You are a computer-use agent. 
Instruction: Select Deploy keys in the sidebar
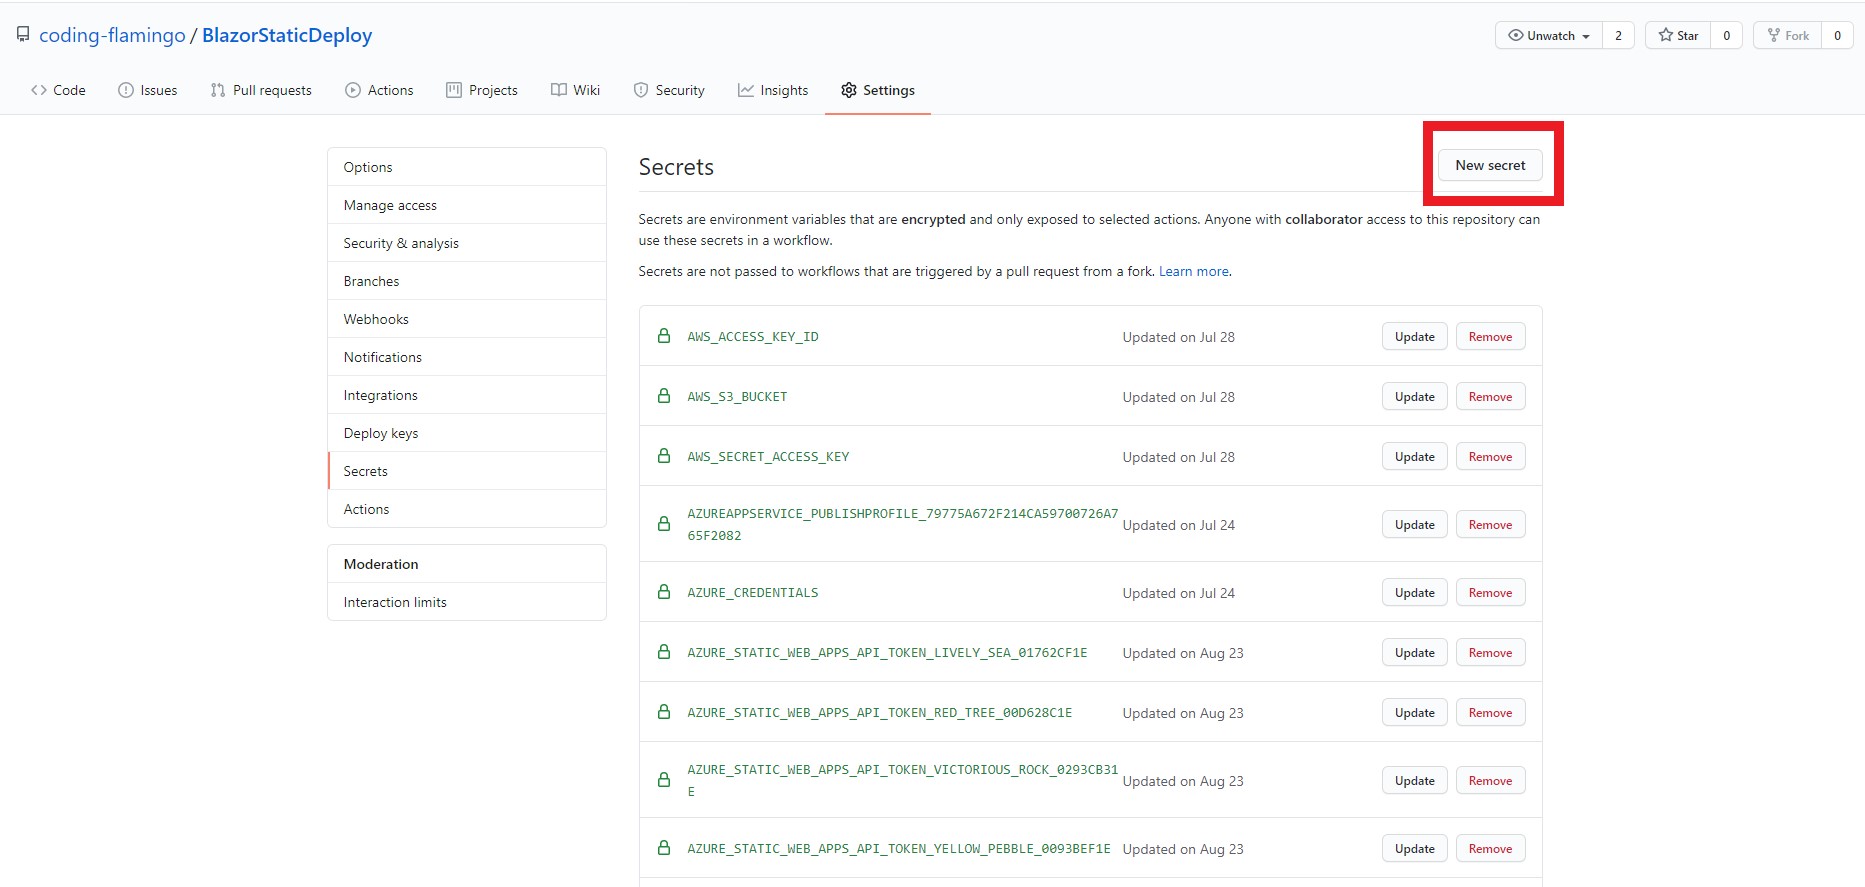point(467,433)
